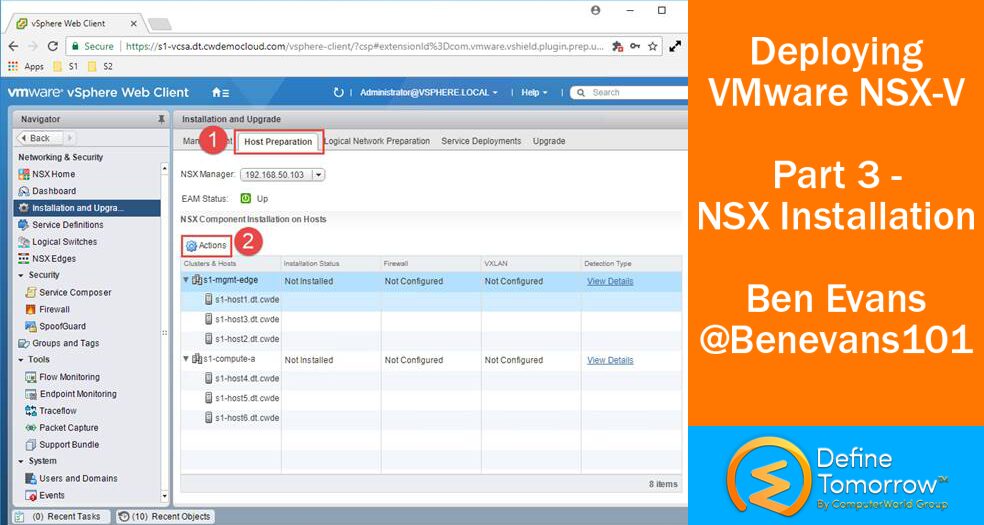
Task: Open Traceflow
Action: coord(51,411)
